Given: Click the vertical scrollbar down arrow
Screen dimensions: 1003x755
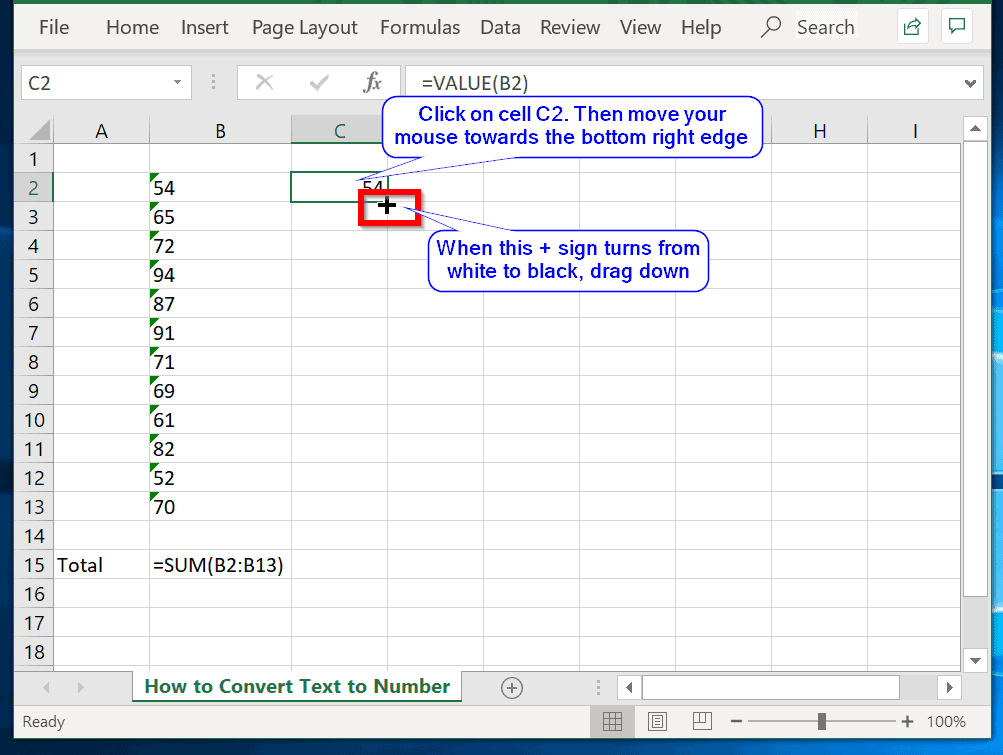Looking at the screenshot, I should (975, 660).
